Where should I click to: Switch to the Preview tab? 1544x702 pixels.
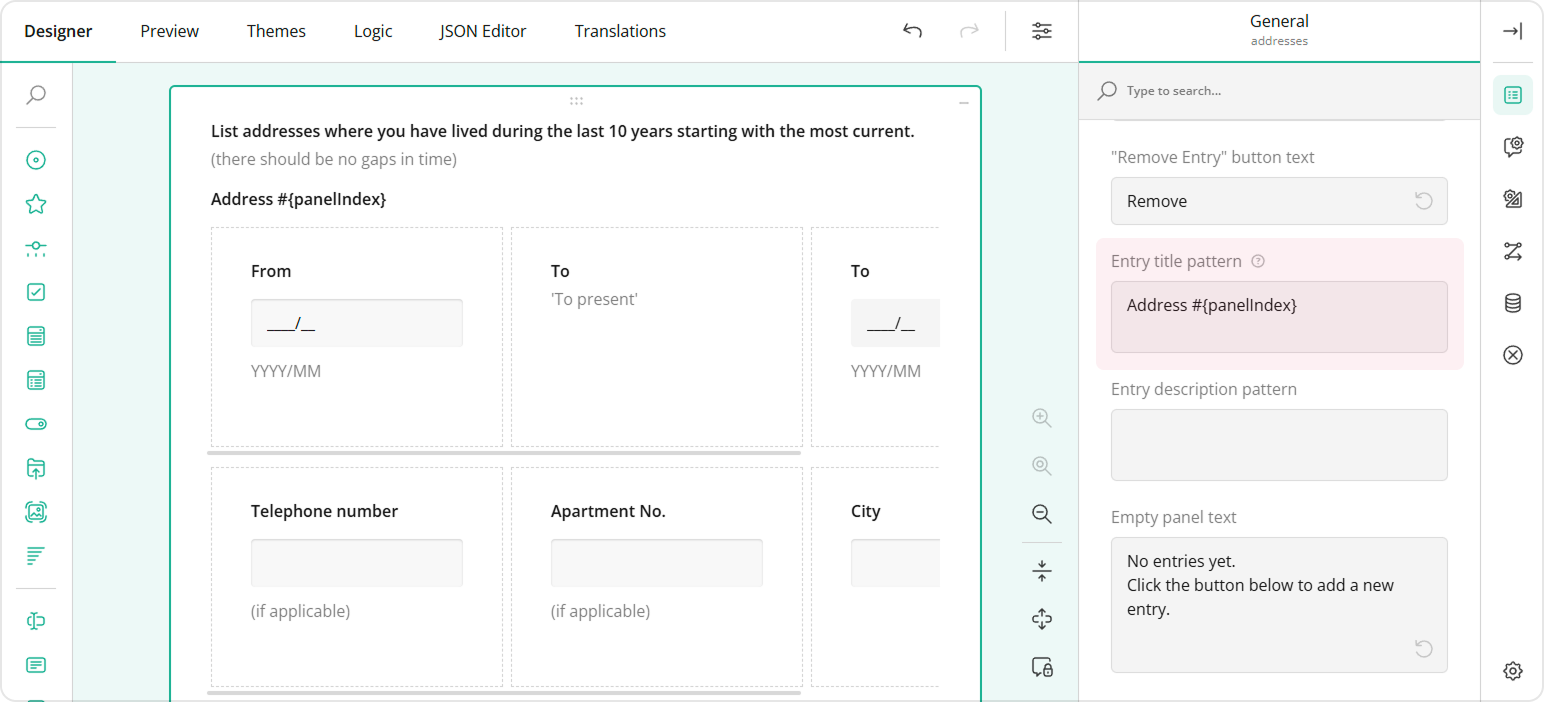click(x=168, y=31)
